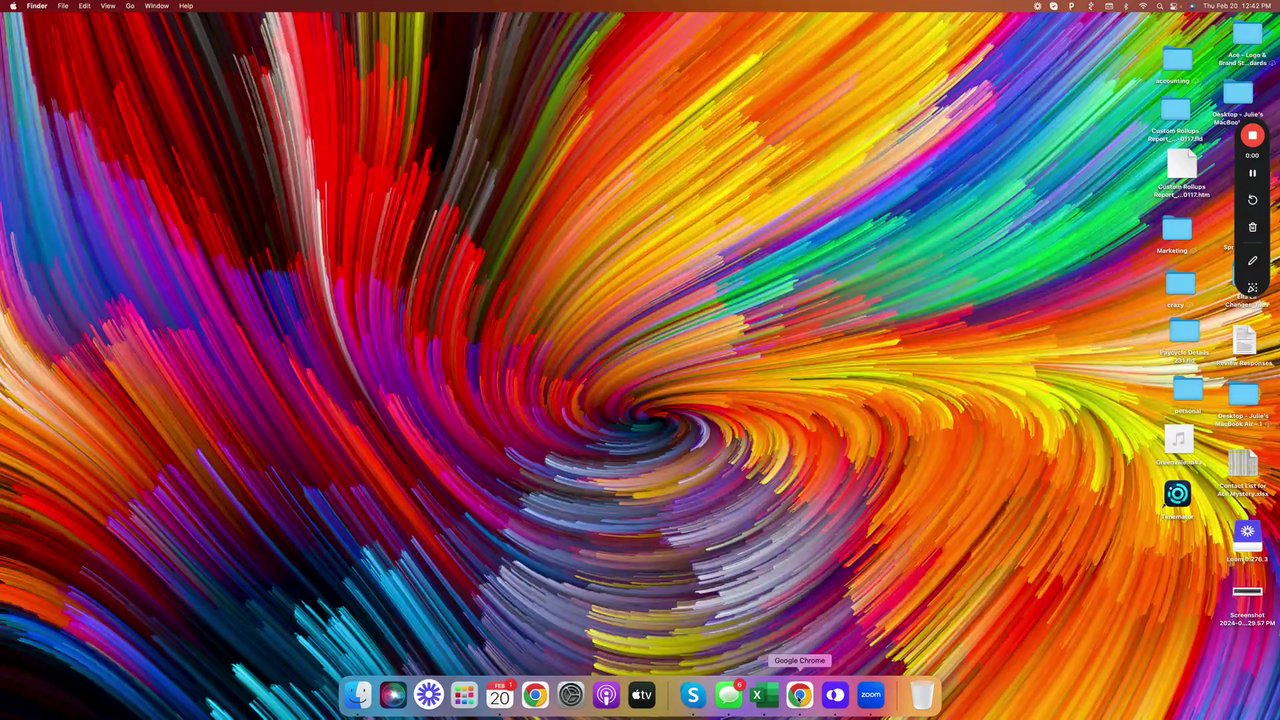This screenshot has width=1280, height=720.
Task: Open Skype from the Dock
Action: point(693,694)
